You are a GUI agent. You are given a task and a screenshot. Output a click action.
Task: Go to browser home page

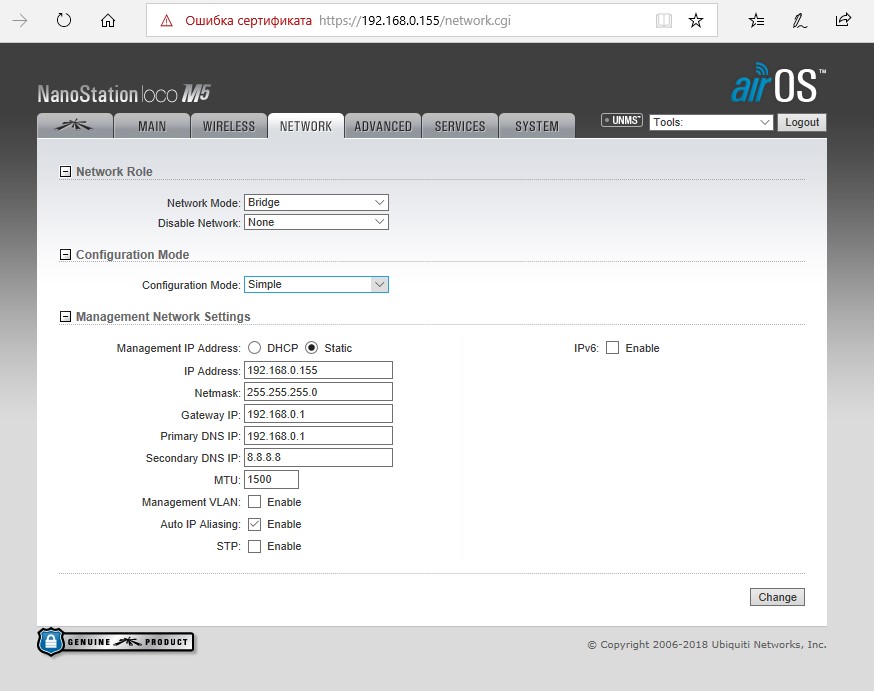click(108, 21)
